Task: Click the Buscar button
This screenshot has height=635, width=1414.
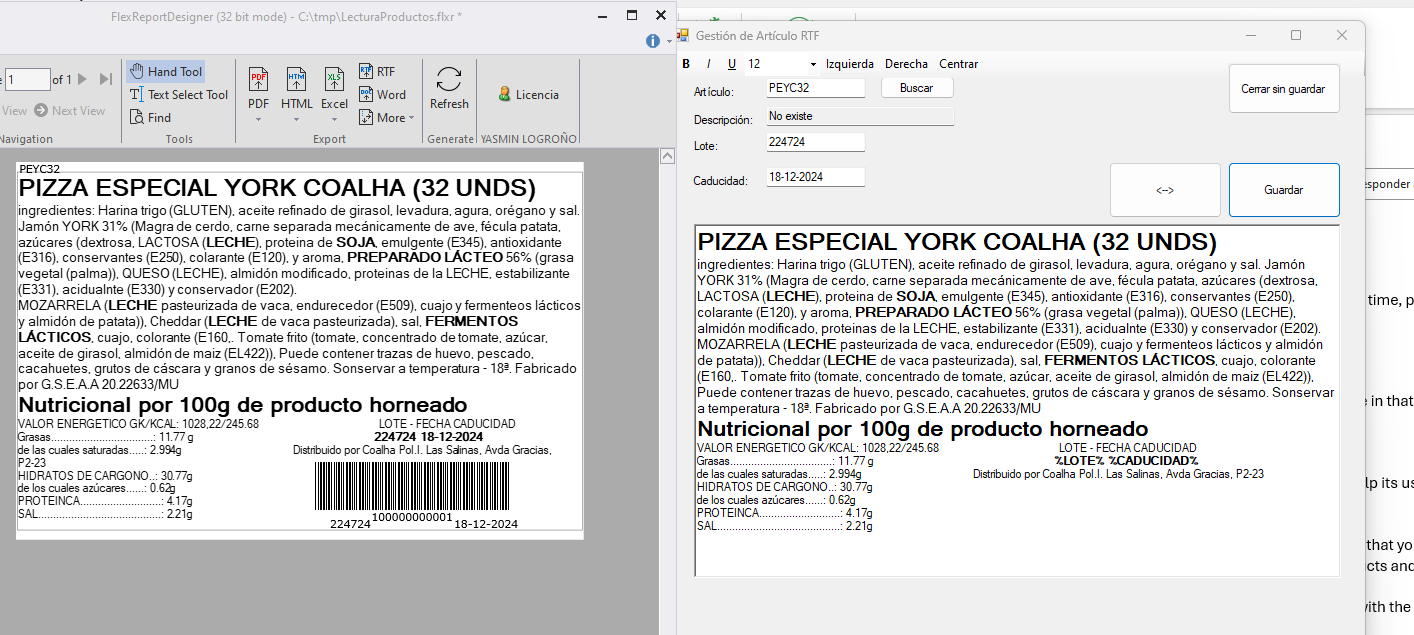Action: pos(917,88)
